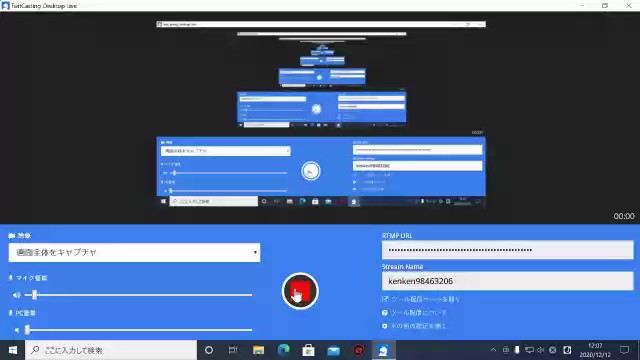Click the RTMP URL input field
Image resolution: width=640 pixels, height=360 pixels.
pyautogui.click(x=507, y=250)
